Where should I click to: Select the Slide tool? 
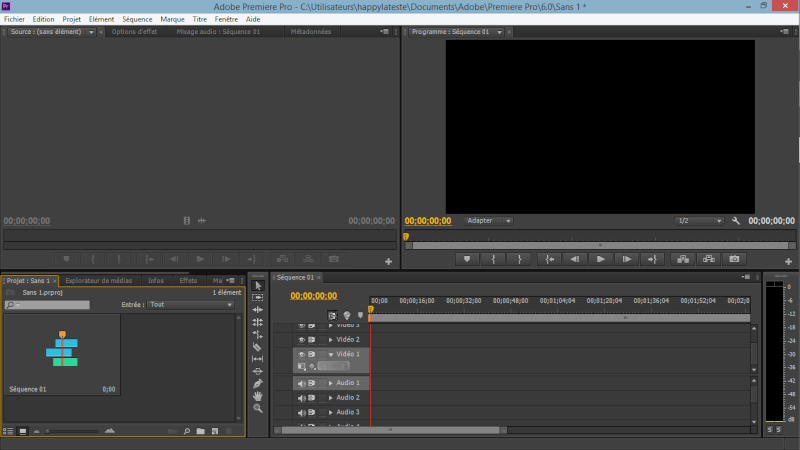(258, 371)
